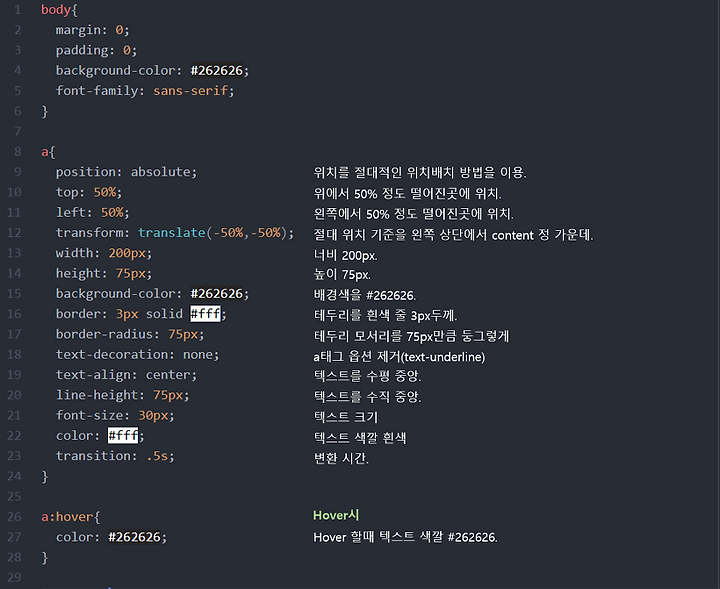Viewport: 720px width, 589px height.
Task: Click the 'a:hover{' selector text
Action: pyautogui.click(x=71, y=517)
